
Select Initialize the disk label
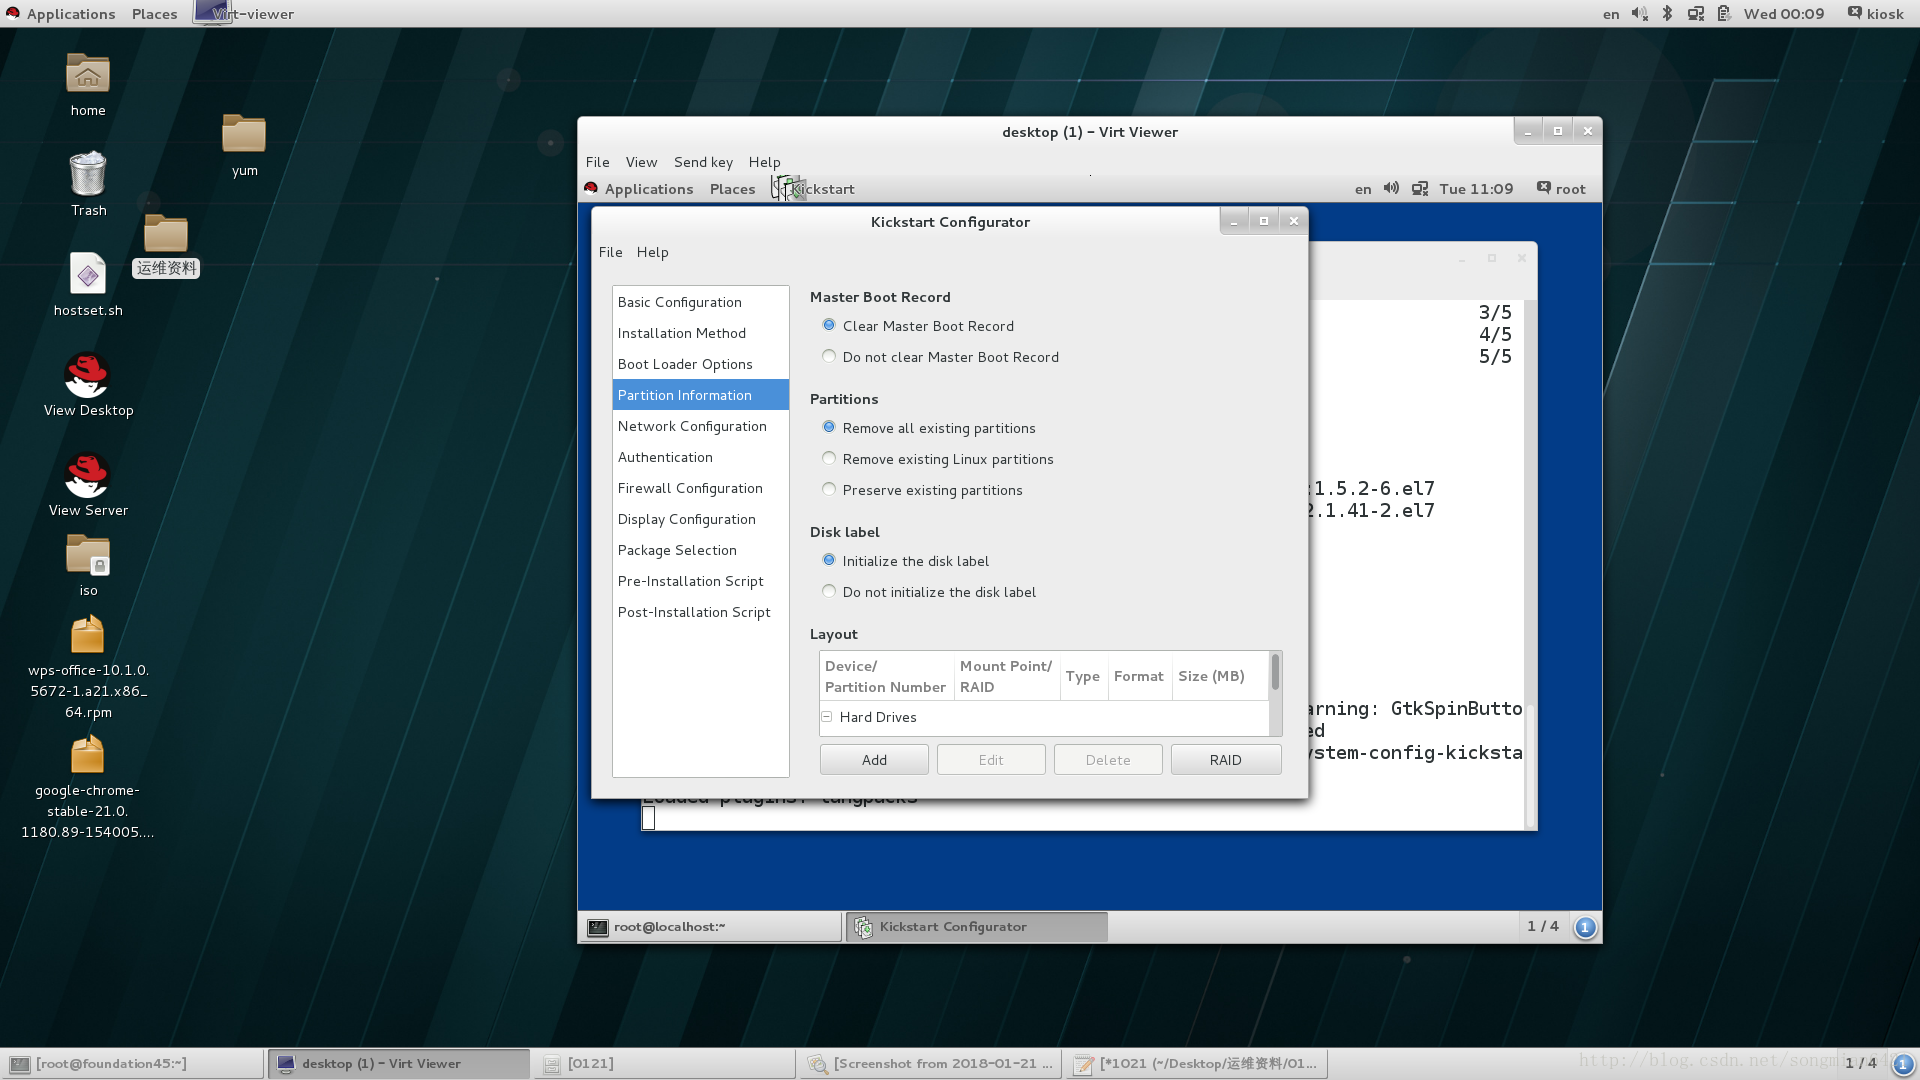pyautogui.click(x=829, y=560)
